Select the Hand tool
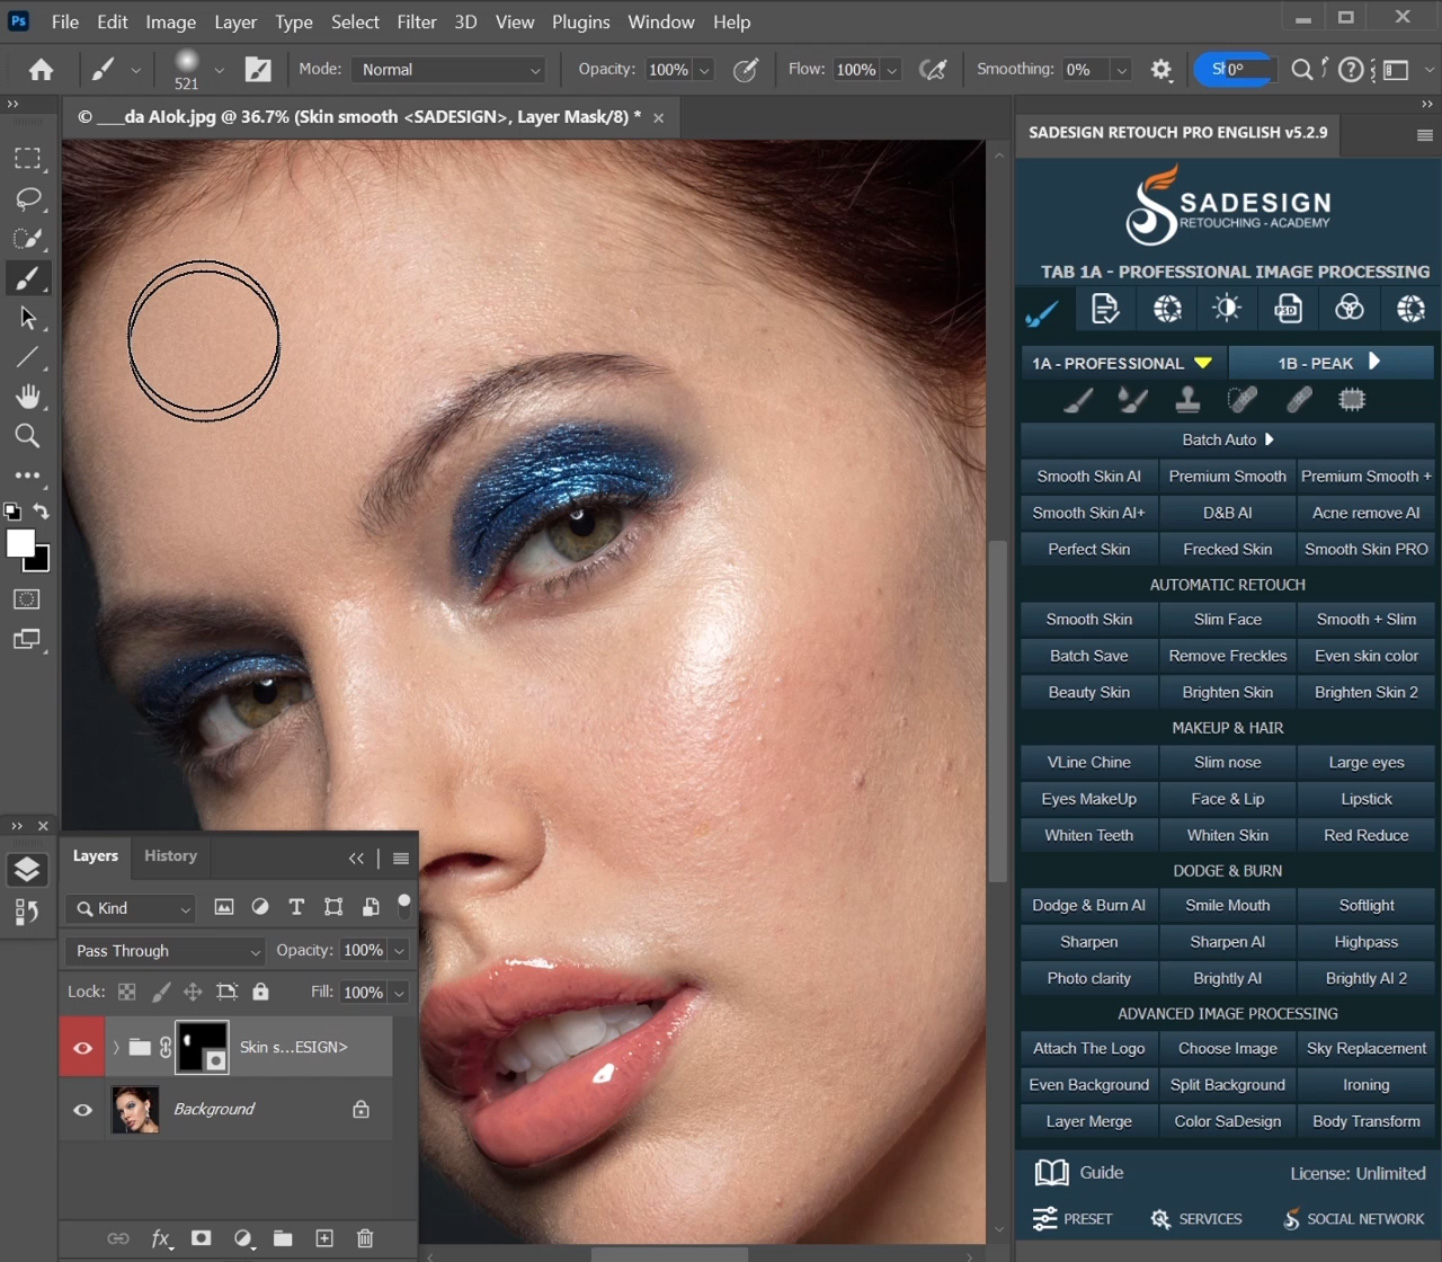Image resolution: width=1442 pixels, height=1262 pixels. 28,397
